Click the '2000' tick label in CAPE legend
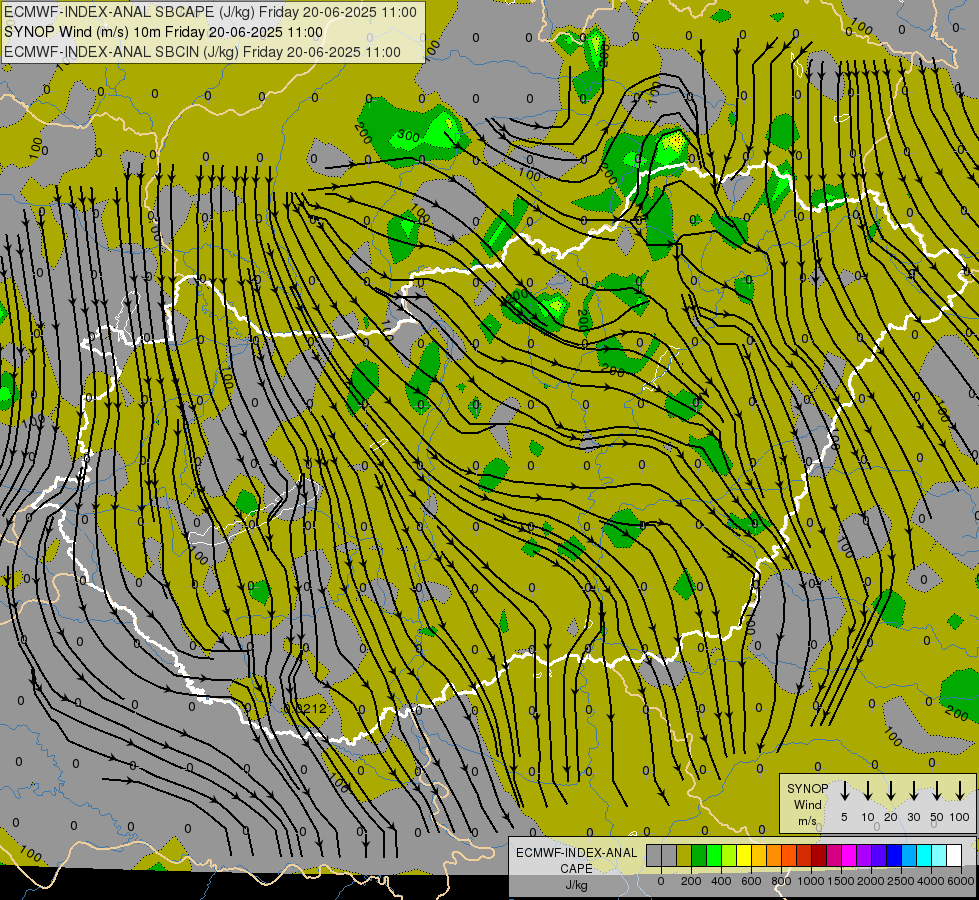 click(871, 881)
